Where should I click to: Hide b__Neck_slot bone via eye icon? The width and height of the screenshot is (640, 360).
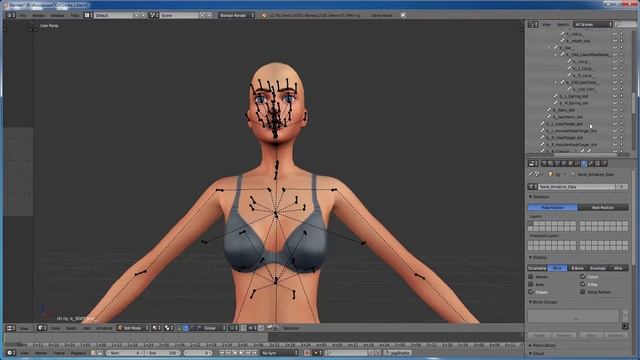[x=614, y=110]
